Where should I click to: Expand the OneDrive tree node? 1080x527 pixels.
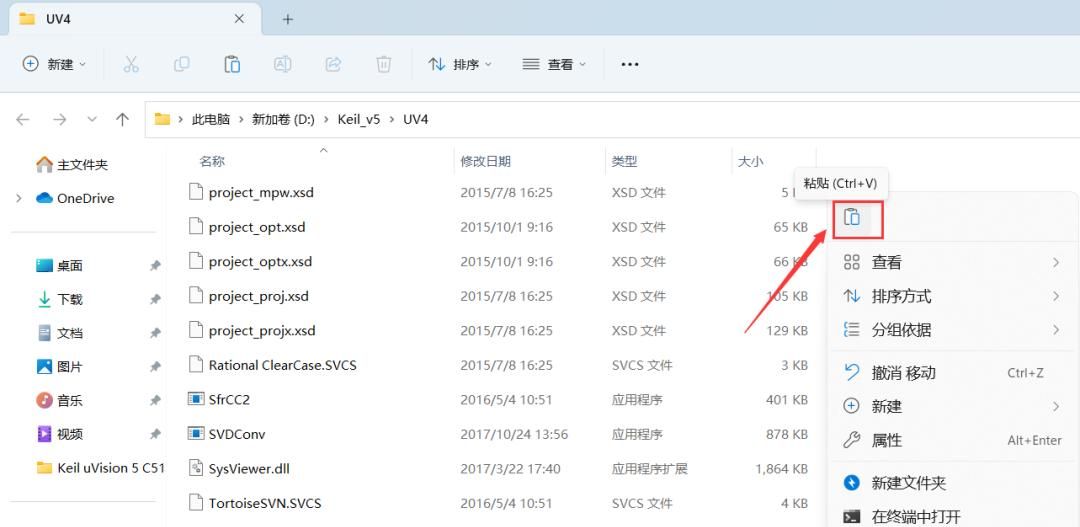(19, 198)
